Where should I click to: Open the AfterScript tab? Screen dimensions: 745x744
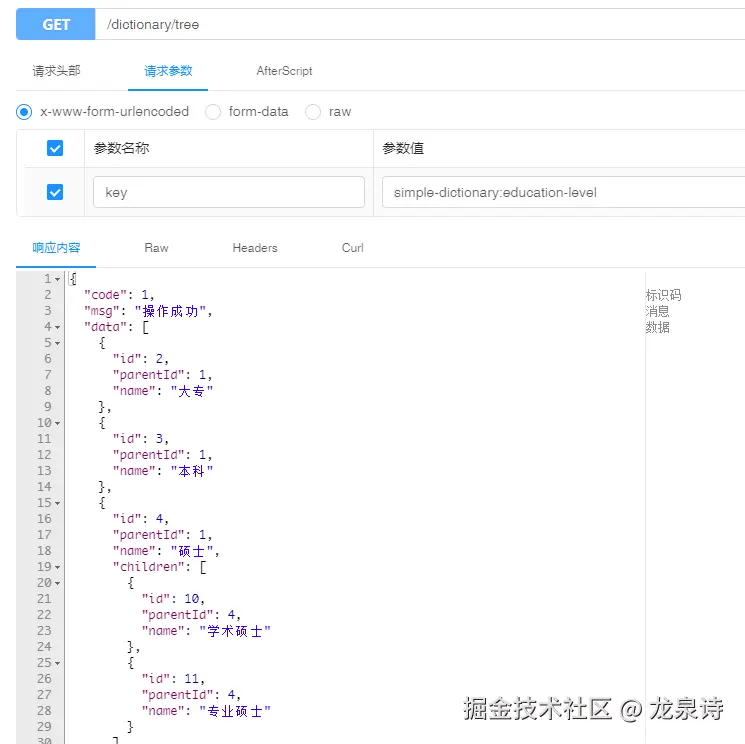tap(284, 71)
